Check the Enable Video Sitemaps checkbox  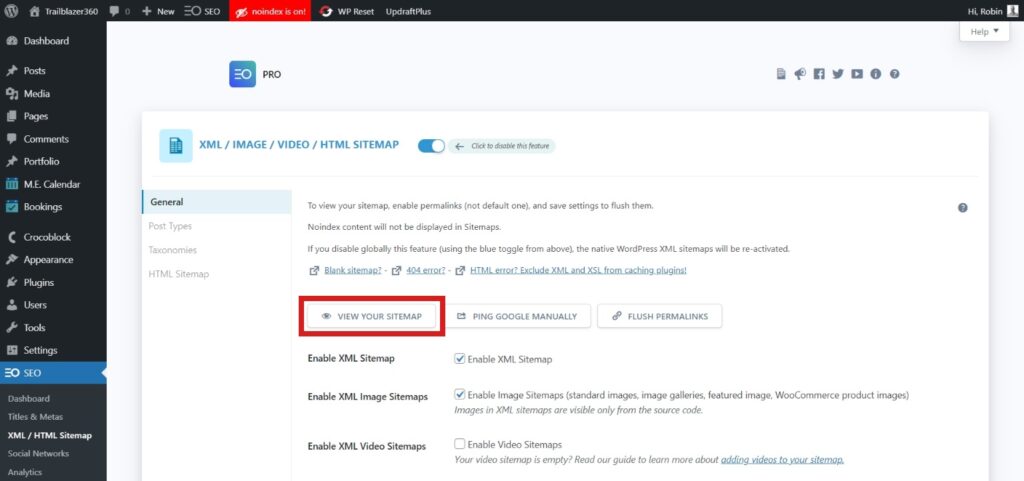click(x=460, y=444)
